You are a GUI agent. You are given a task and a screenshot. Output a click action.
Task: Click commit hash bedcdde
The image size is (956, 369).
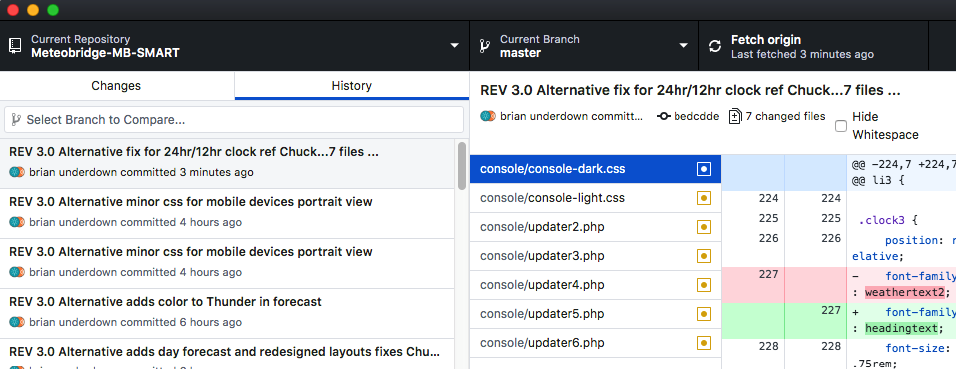pos(696,116)
